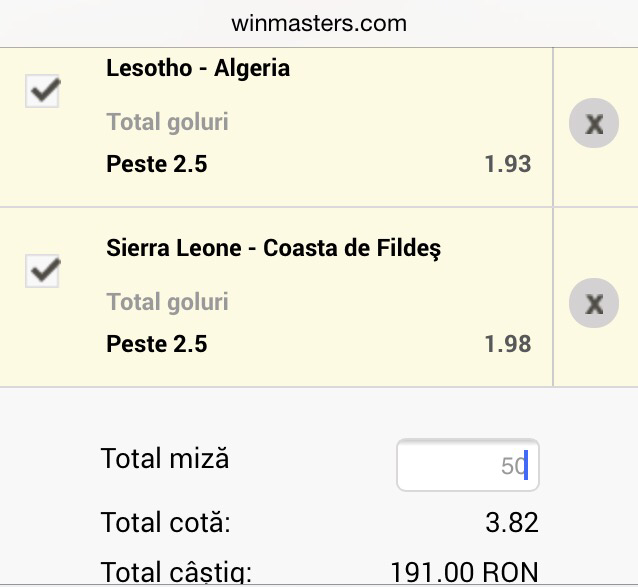Click Total goluri under Sierra Leone match

pos(167,302)
